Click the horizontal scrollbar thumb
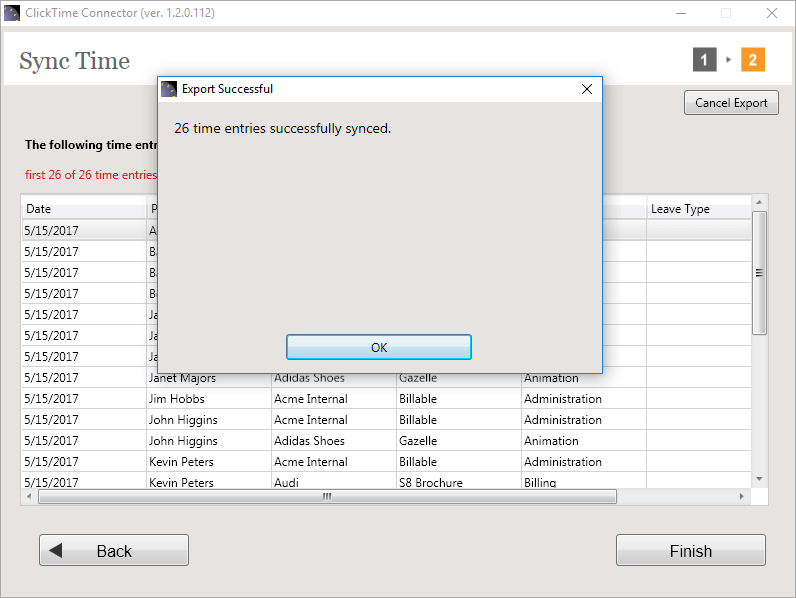Viewport: 796px width, 598px height. [327, 496]
